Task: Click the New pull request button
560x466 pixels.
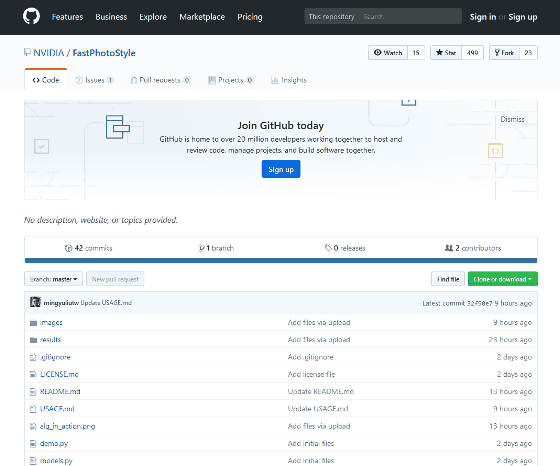Action: (x=115, y=279)
